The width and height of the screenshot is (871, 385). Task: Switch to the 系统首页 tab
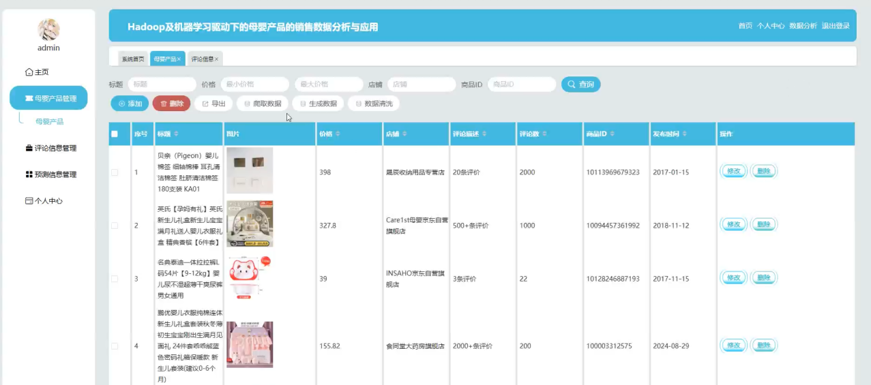(133, 58)
